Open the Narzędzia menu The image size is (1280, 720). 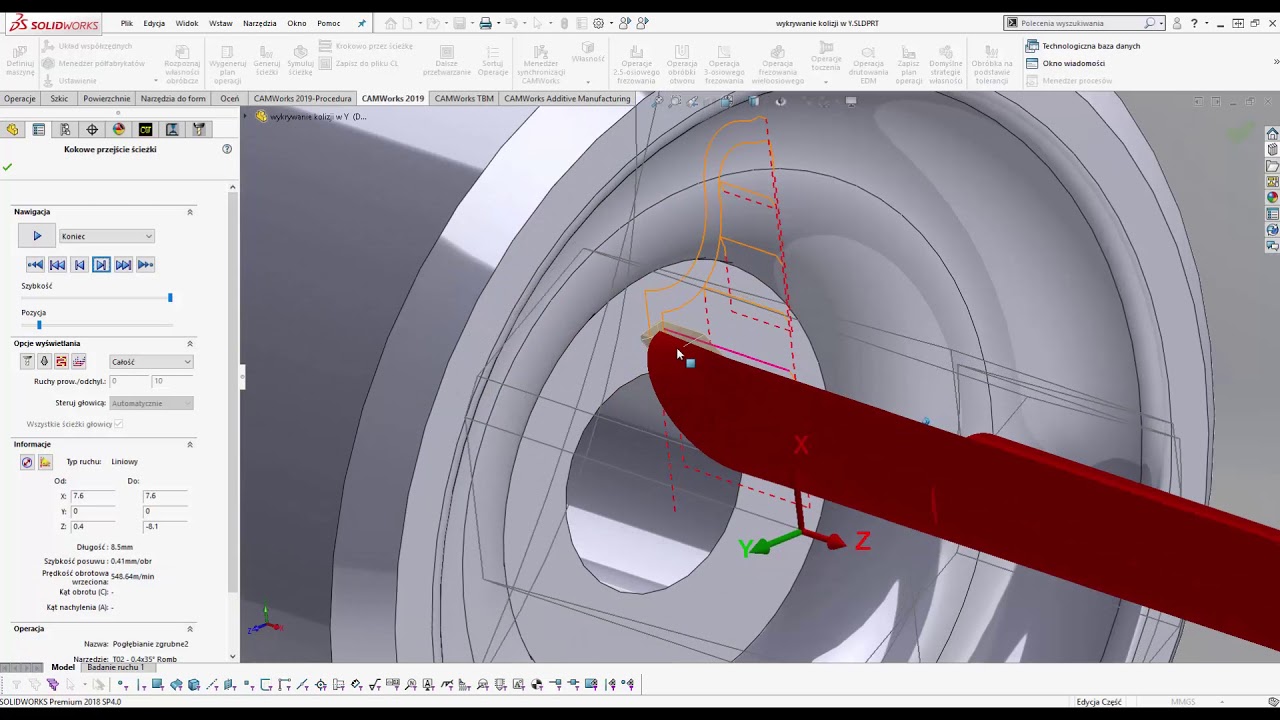(259, 23)
